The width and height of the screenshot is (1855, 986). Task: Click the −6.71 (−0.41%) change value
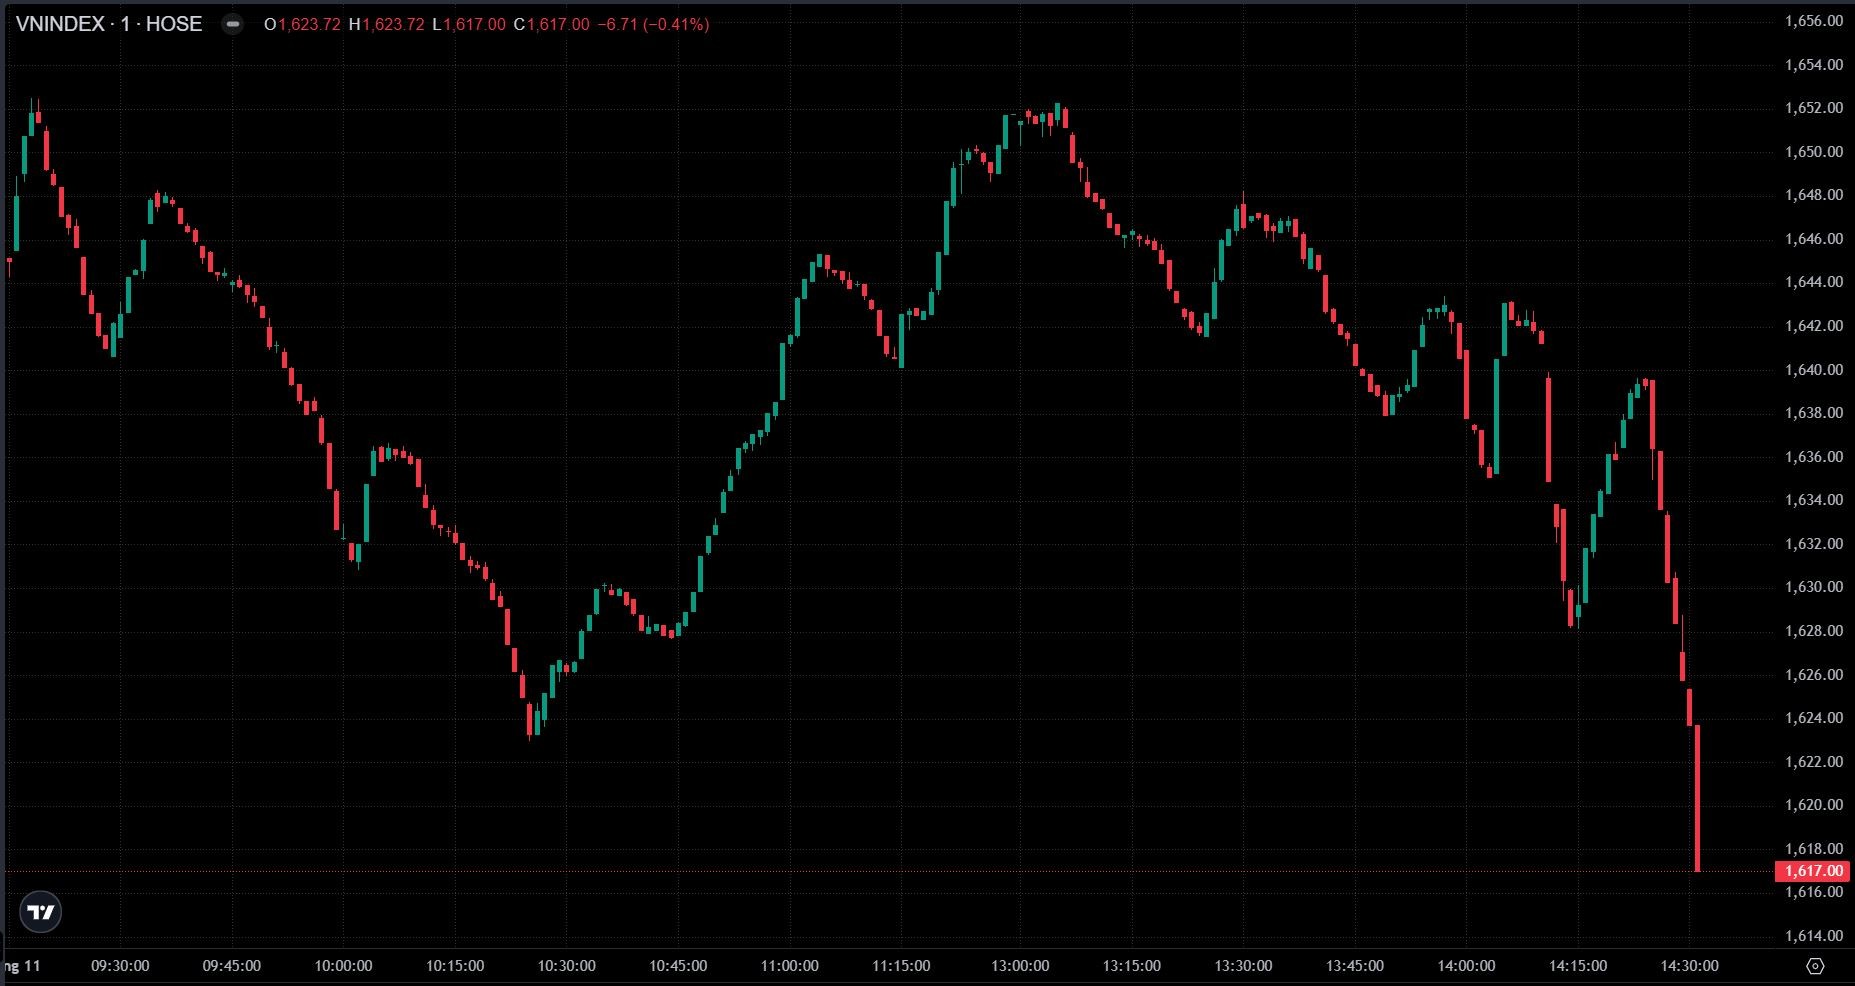(x=652, y=25)
